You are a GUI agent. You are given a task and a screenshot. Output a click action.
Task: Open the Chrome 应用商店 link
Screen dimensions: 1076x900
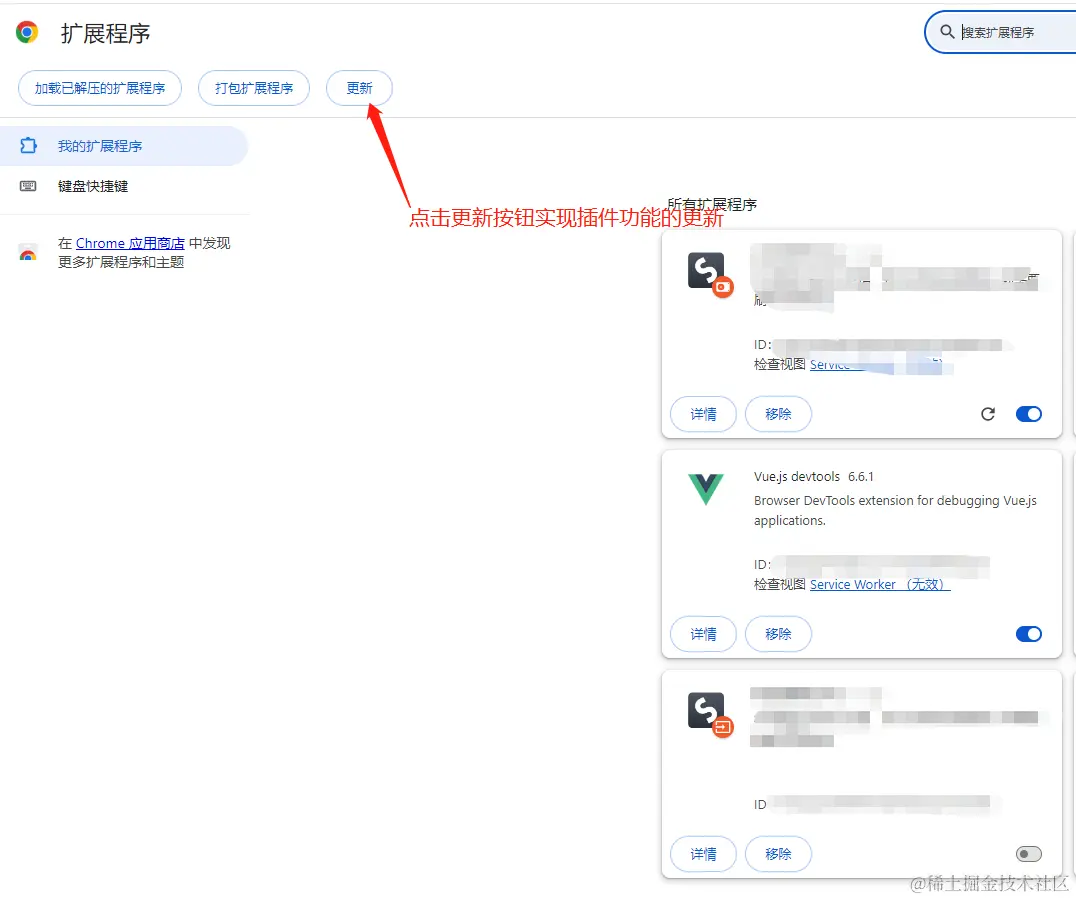130,244
